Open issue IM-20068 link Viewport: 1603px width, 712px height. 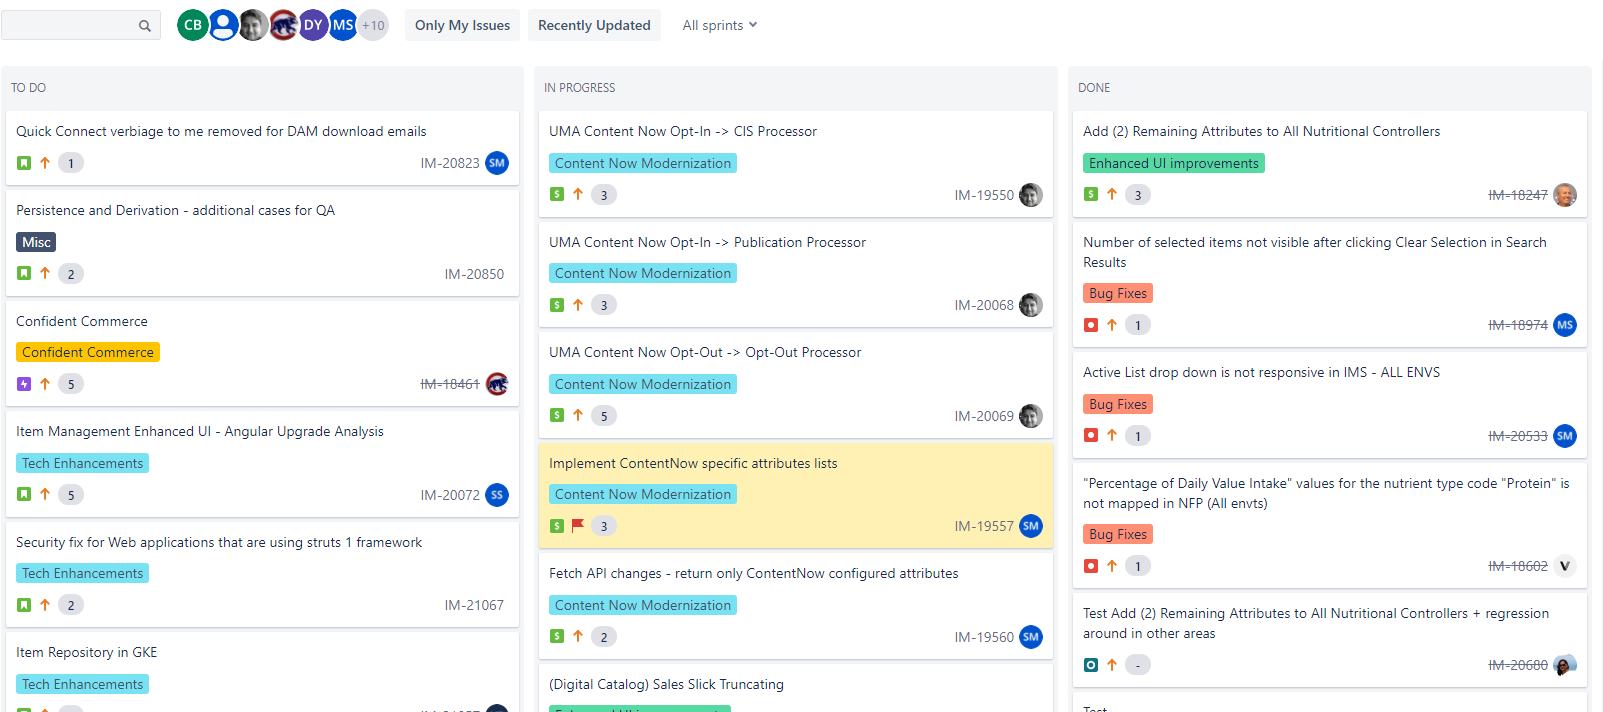[x=984, y=305]
